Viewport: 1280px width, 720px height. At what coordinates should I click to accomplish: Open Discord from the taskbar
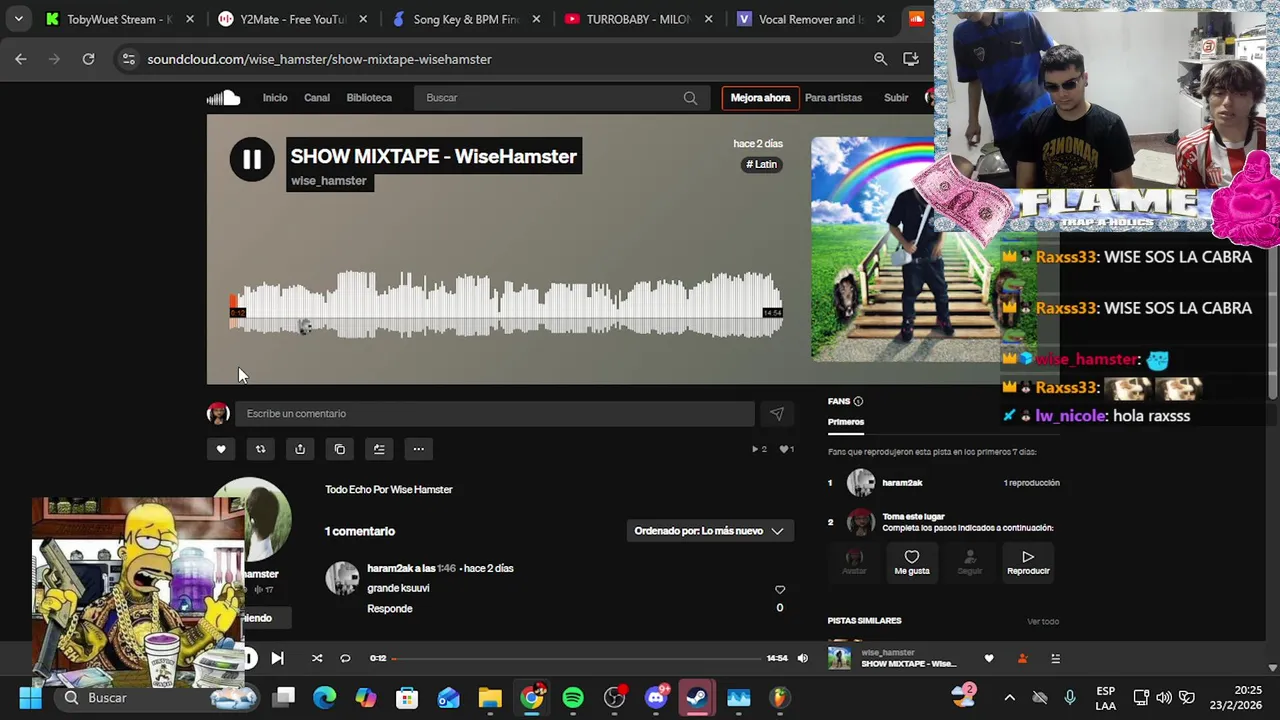pyautogui.click(x=656, y=698)
